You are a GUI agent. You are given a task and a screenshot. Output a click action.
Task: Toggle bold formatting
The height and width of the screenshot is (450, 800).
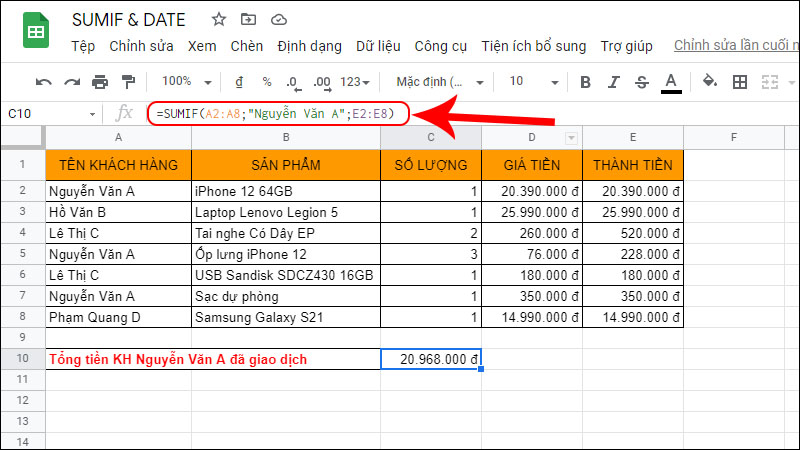click(586, 82)
